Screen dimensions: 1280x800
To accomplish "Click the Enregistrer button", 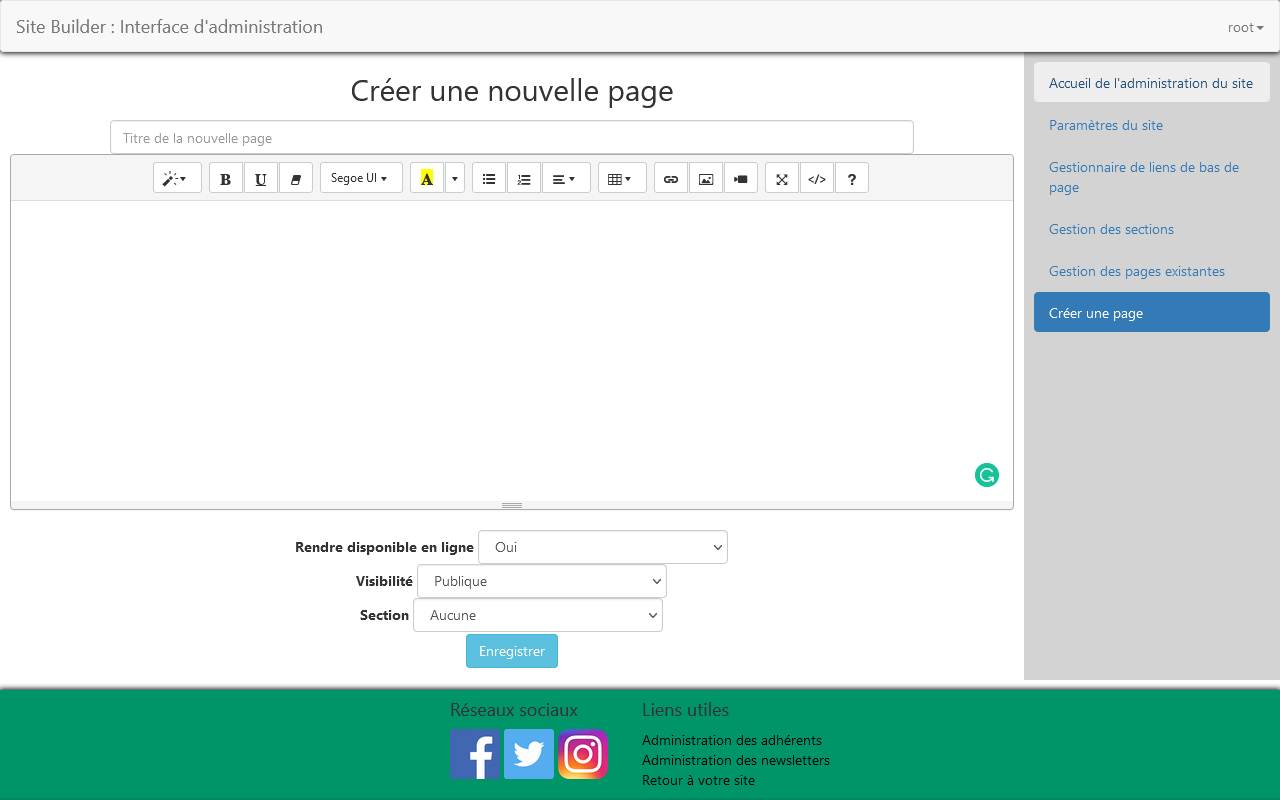I will click(512, 651).
